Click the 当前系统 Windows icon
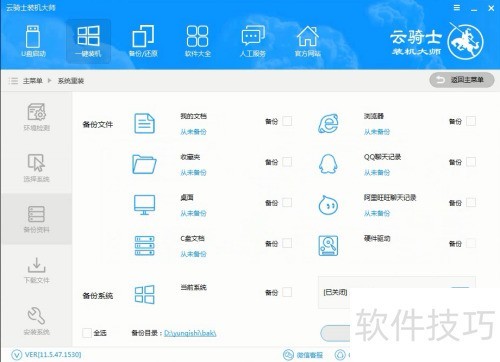The height and width of the screenshot is (362, 500). click(144, 294)
